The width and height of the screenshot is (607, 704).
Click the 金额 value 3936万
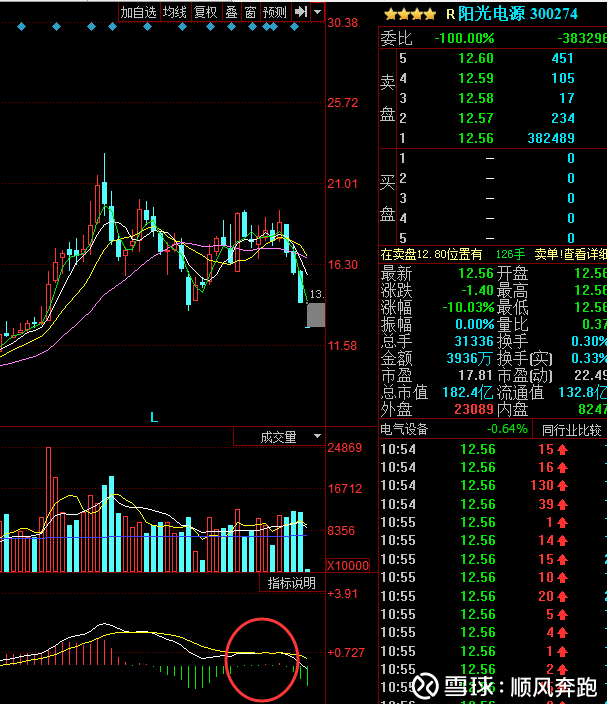(470, 359)
